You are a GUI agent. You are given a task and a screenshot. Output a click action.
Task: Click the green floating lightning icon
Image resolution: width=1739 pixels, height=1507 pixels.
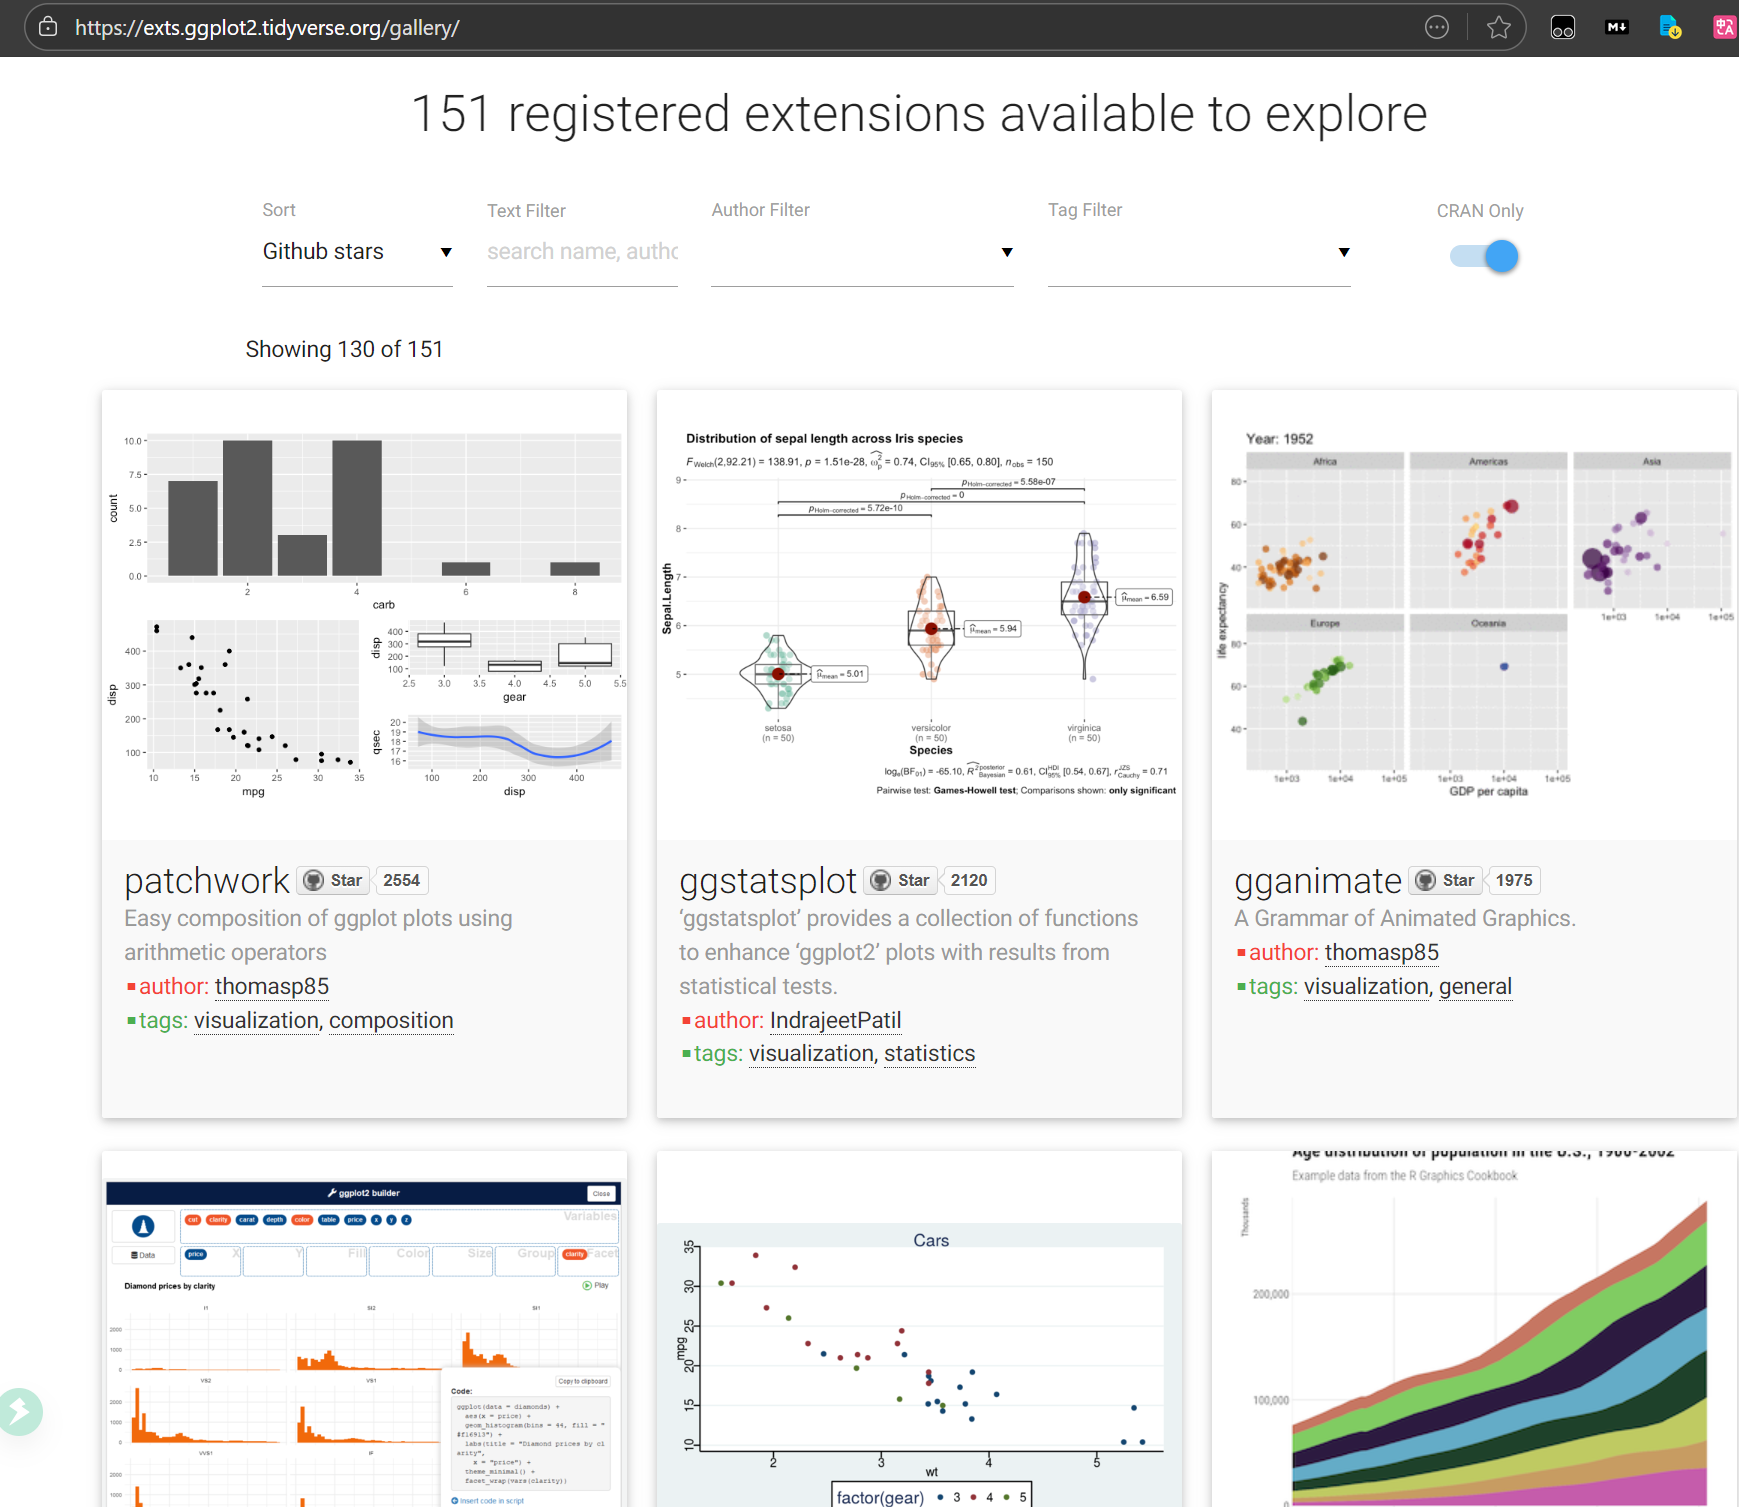coord(18,1411)
